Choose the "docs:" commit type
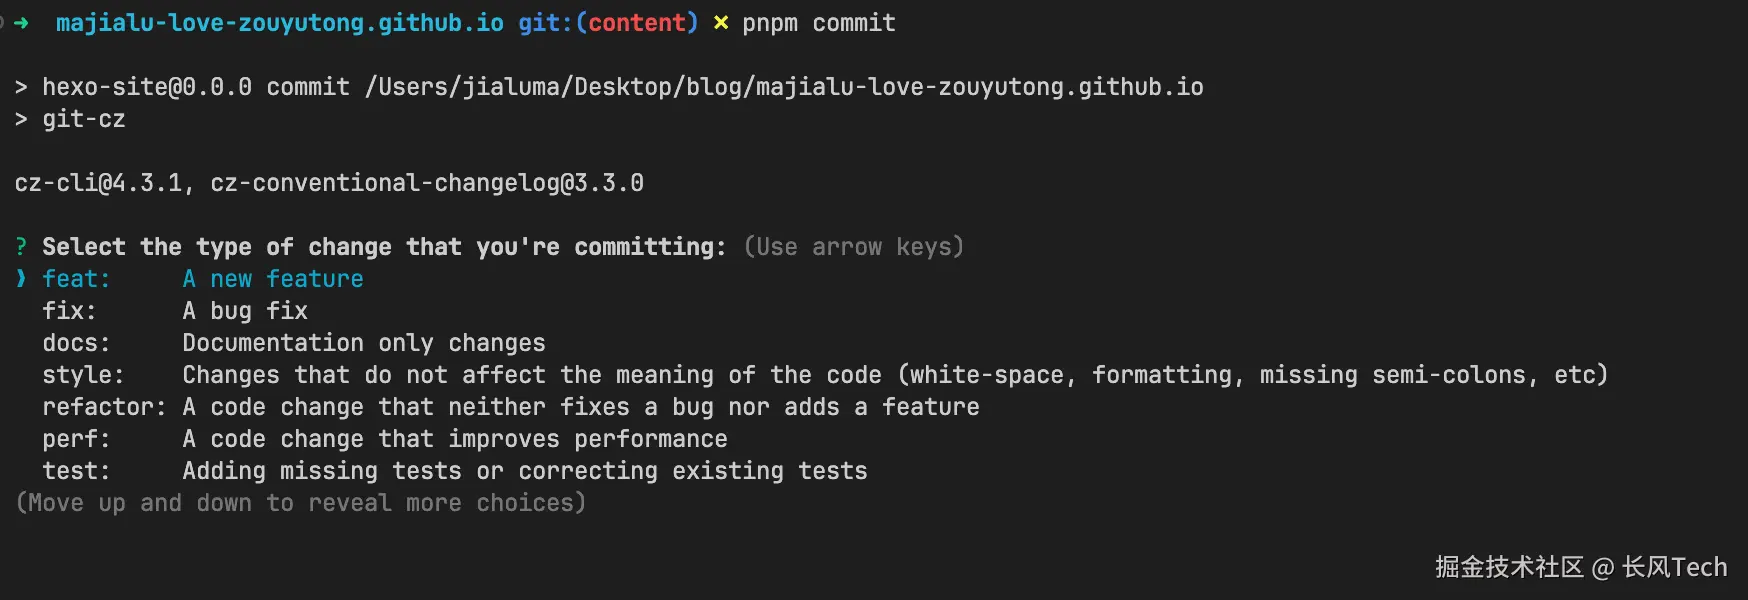1748x600 pixels. (76, 343)
